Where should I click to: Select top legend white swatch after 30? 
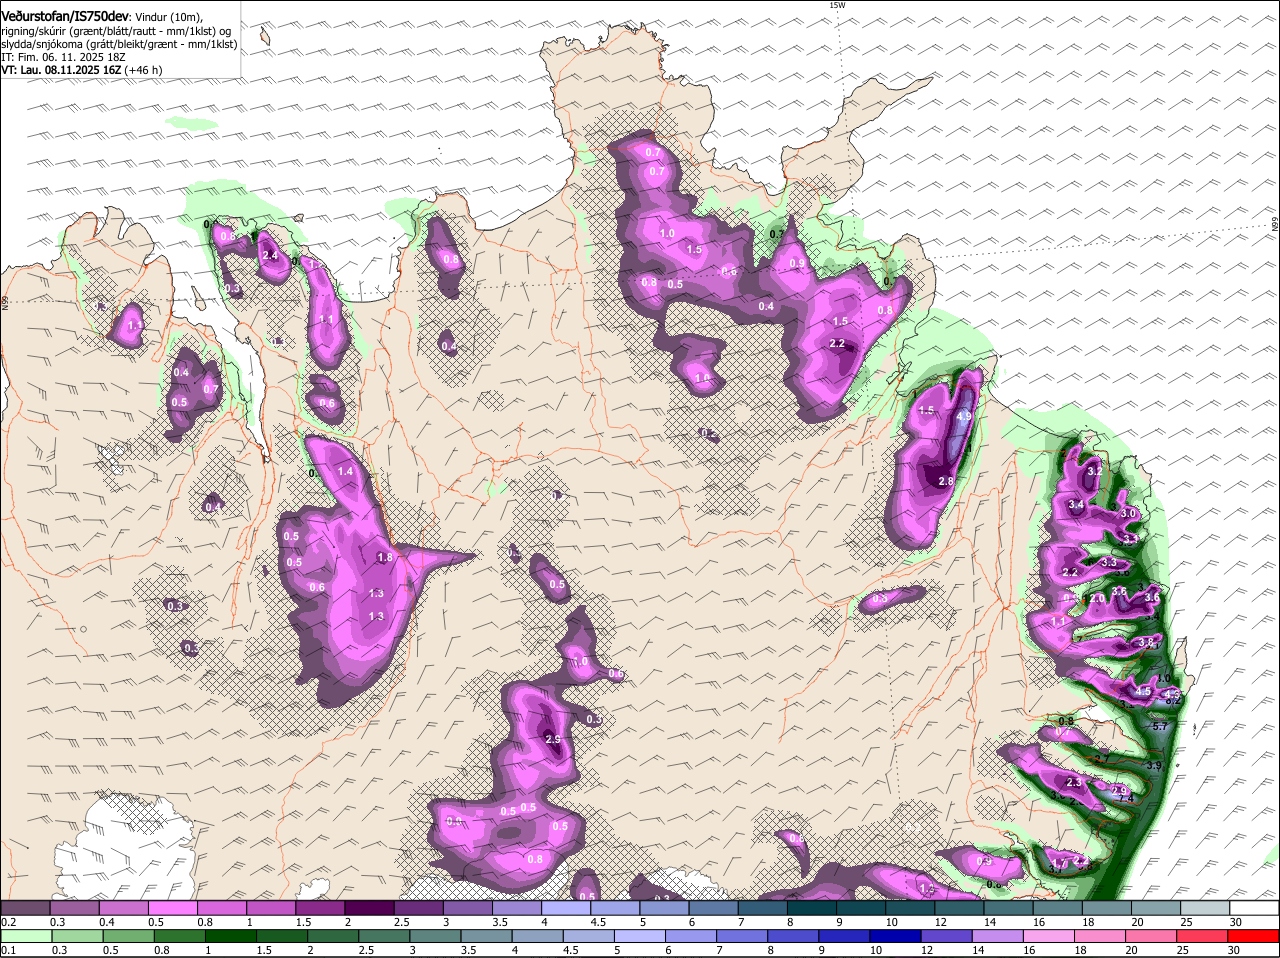point(1254,908)
